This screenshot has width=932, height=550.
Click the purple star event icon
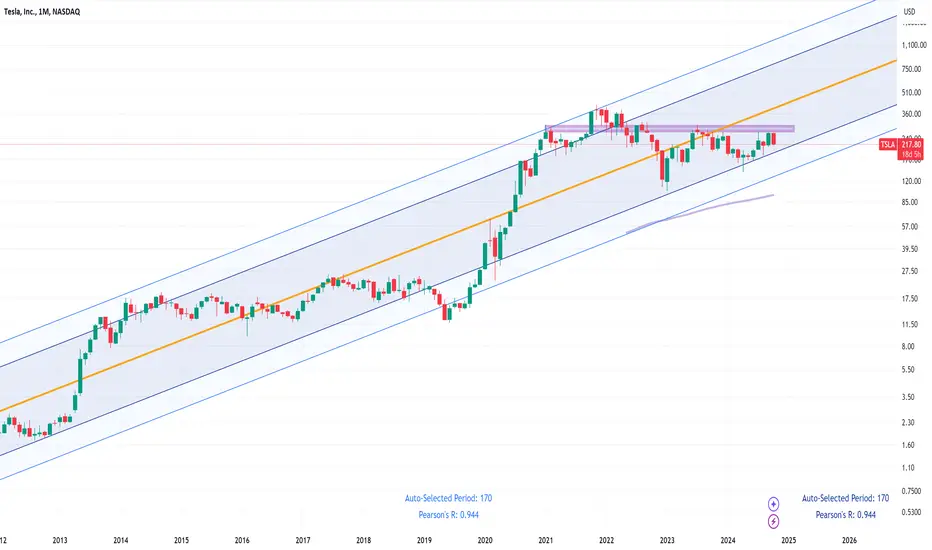[773, 504]
